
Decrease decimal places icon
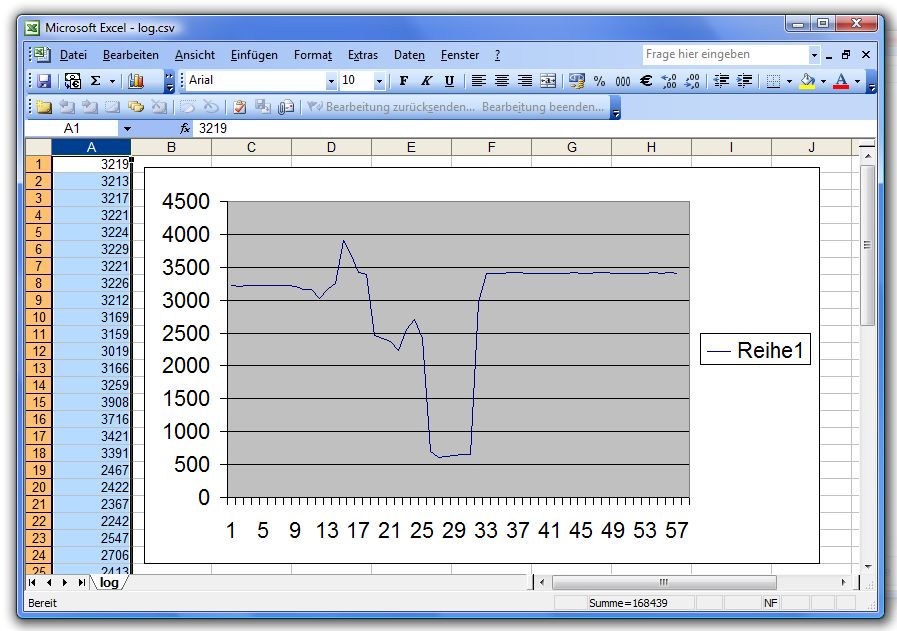[692, 81]
